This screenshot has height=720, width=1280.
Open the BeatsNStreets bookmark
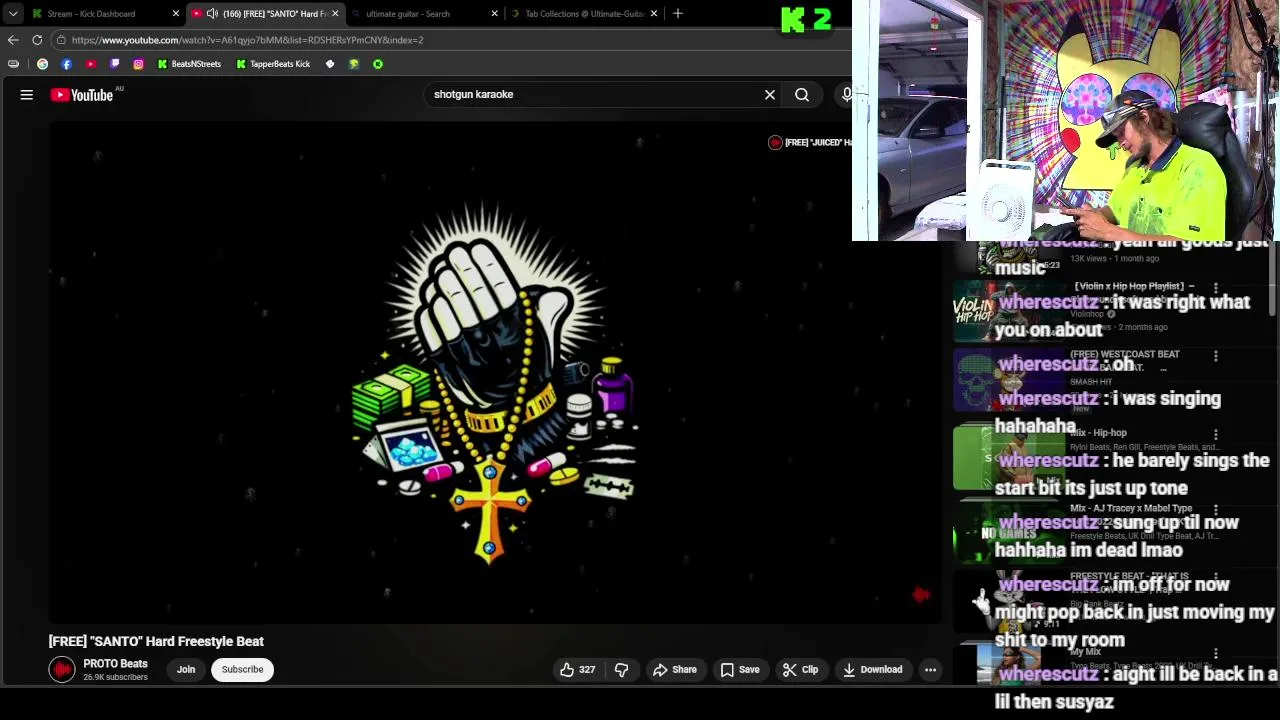tap(189, 64)
